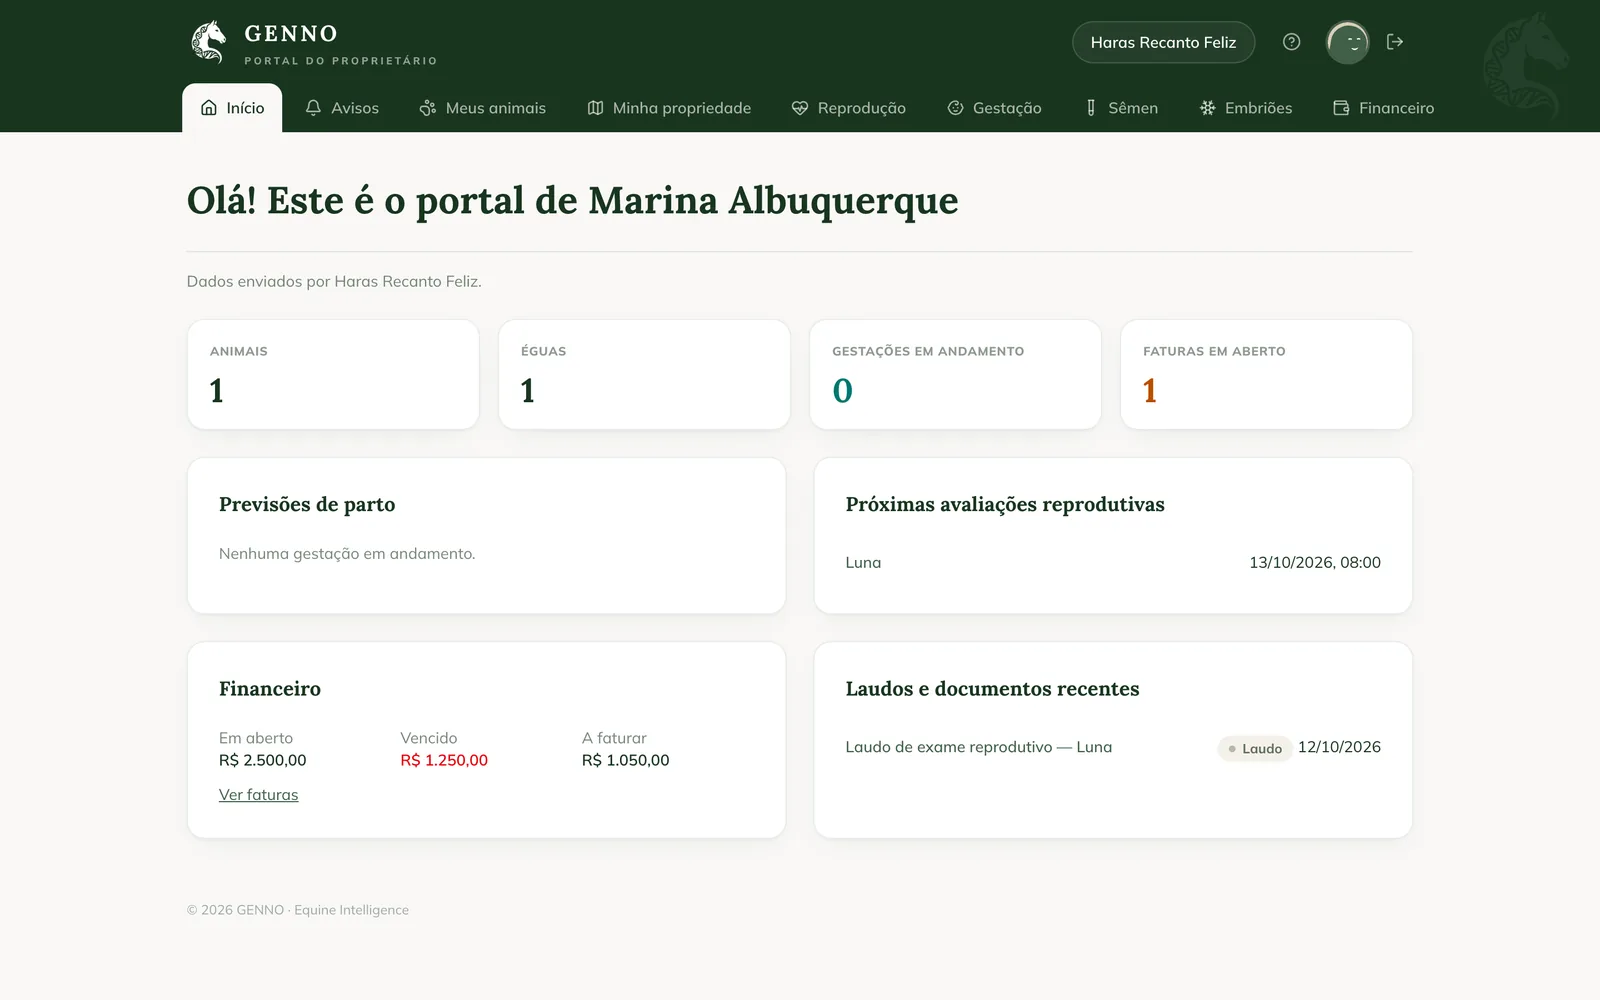The image size is (1600, 1000).
Task: Open the Animais count card
Action: coord(333,375)
